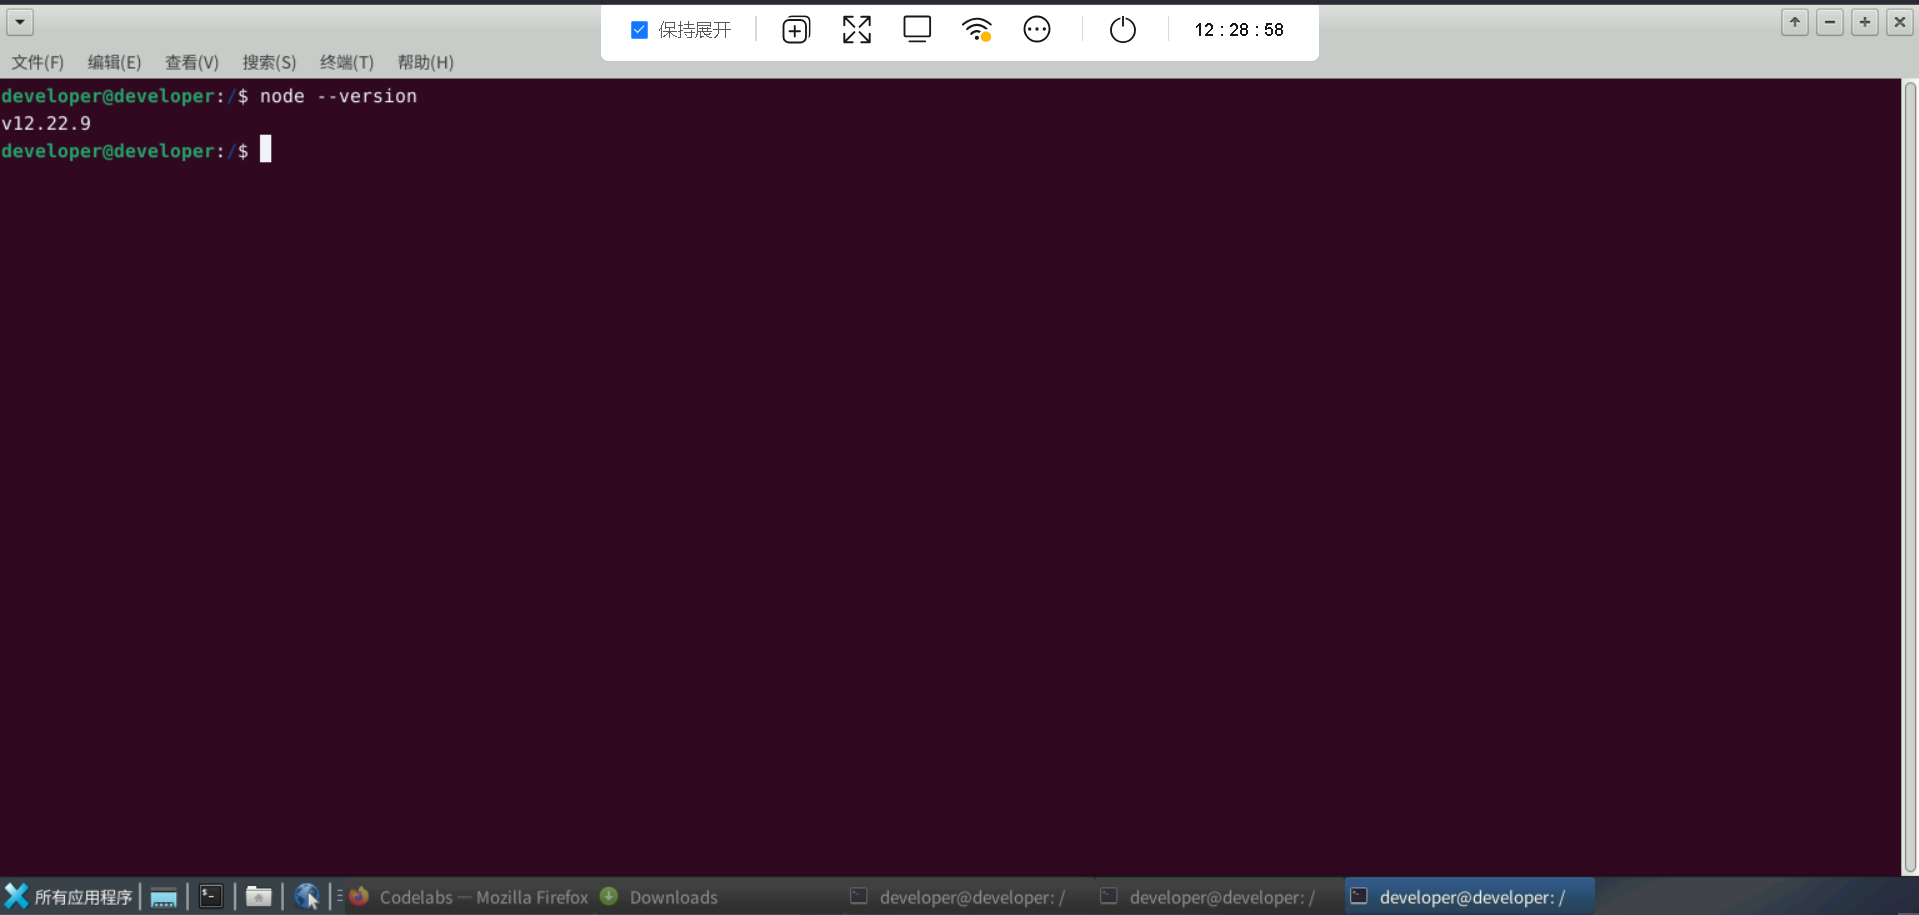
Task: Click the node --version command text
Action: tap(338, 96)
